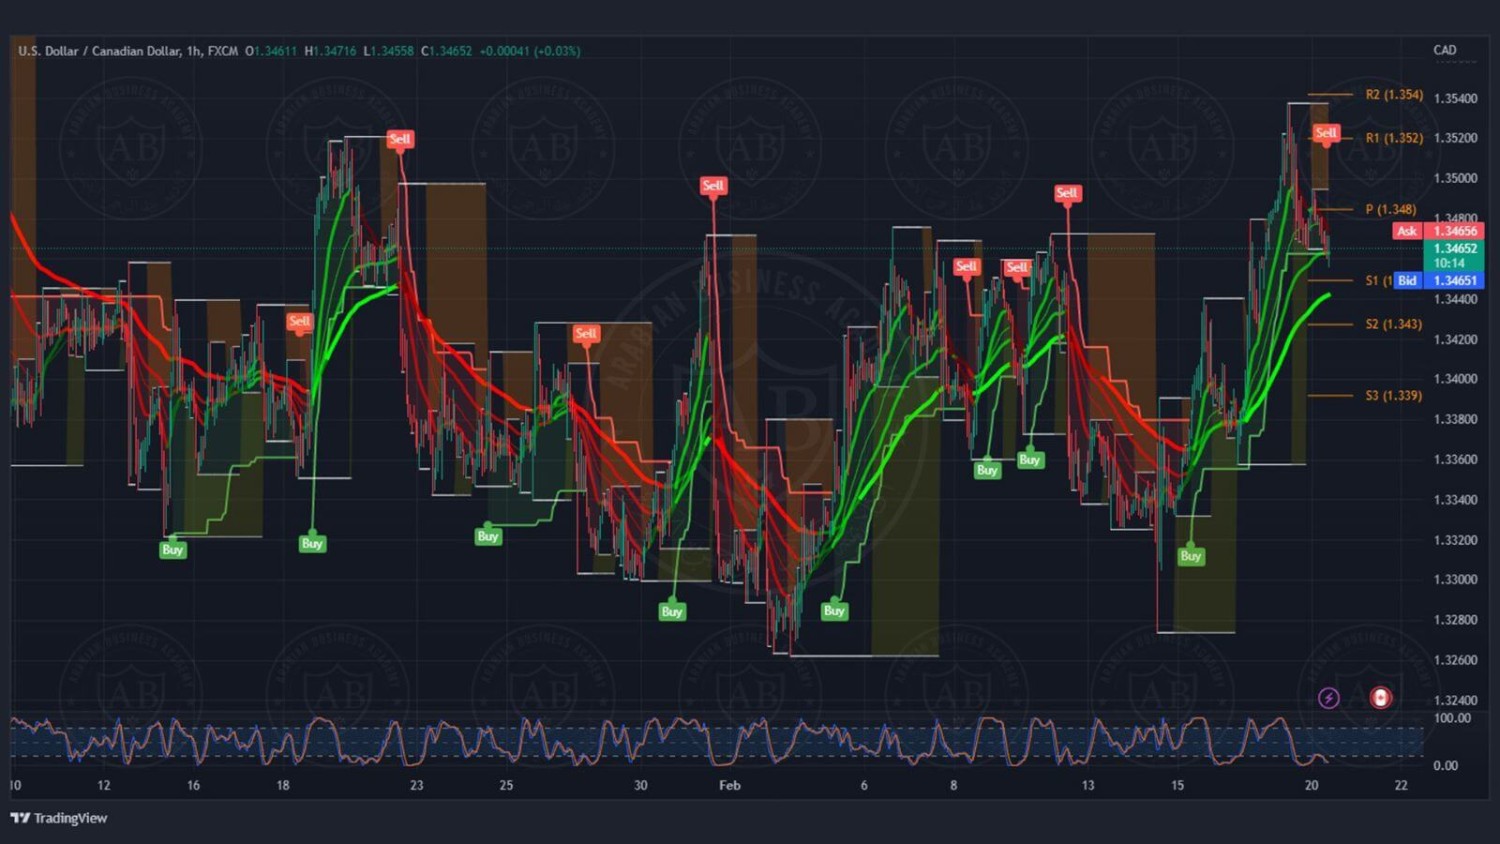
Task: Select the S3 (1.339) support level label
Action: 1393,396
